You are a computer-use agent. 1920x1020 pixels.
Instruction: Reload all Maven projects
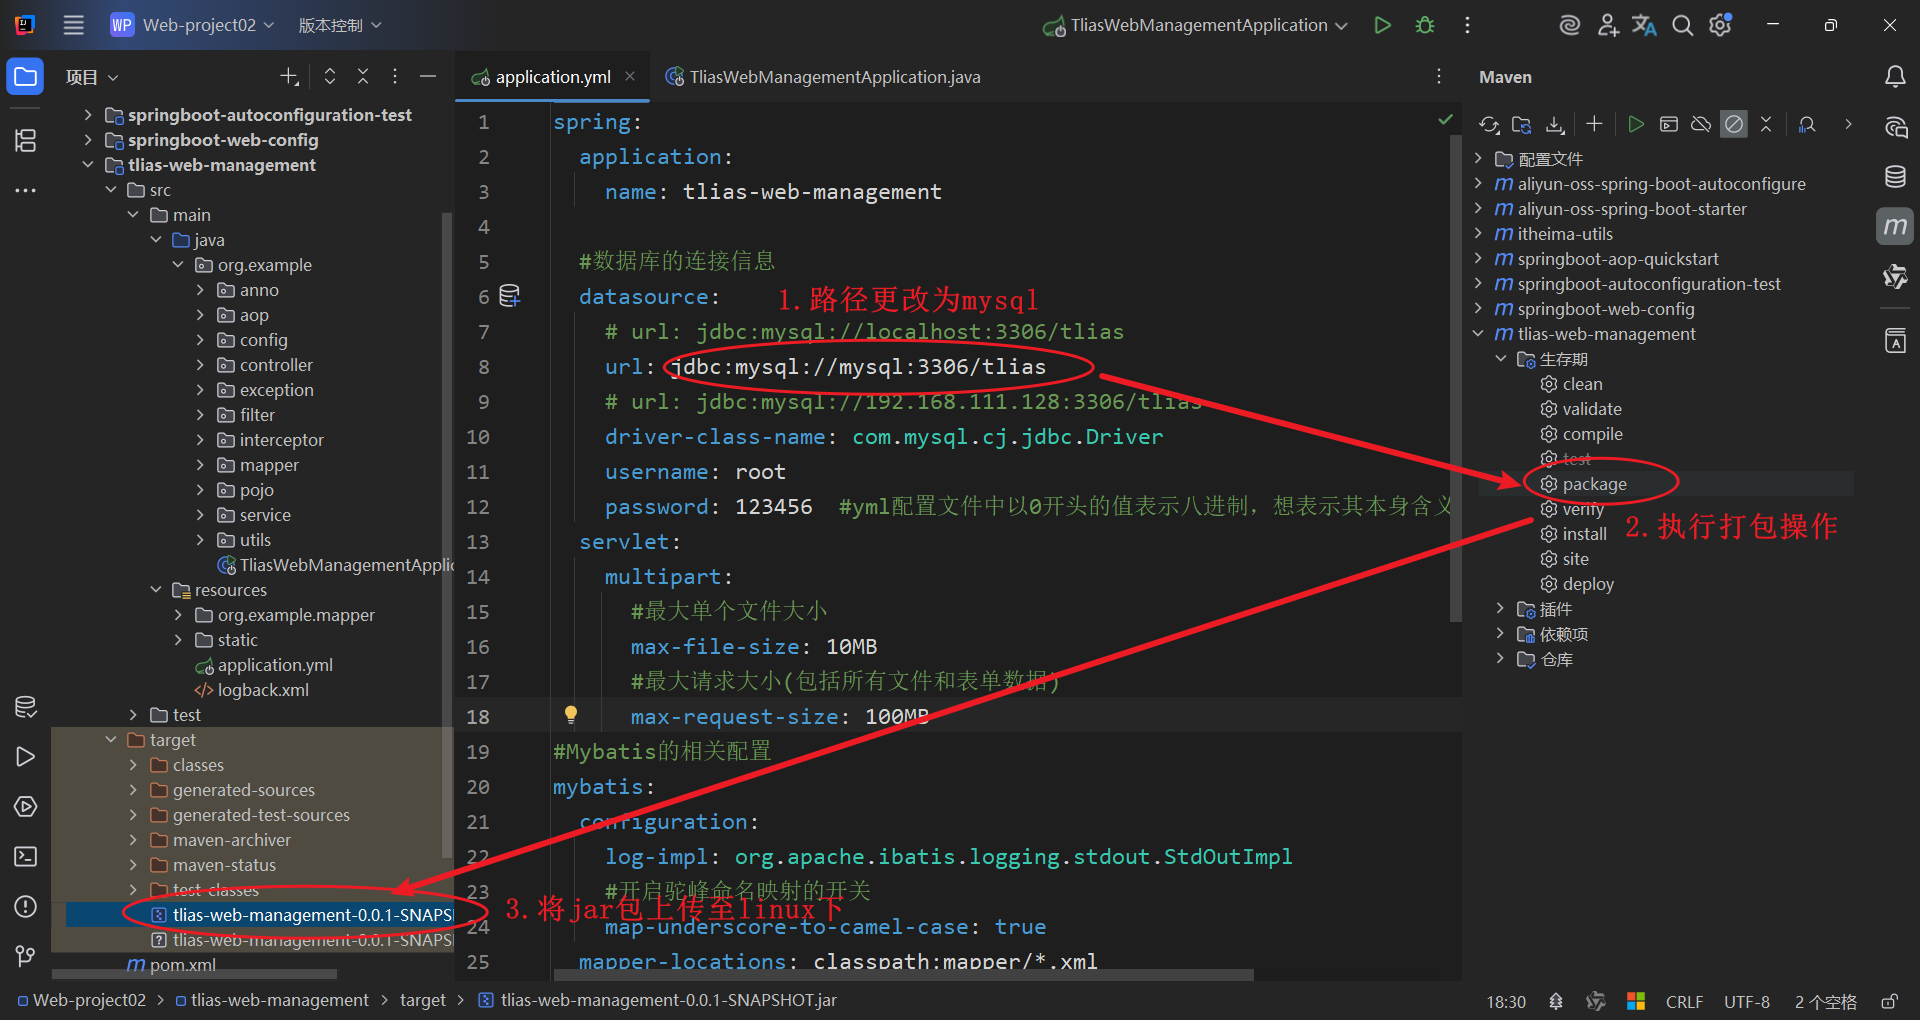pyautogui.click(x=1489, y=124)
